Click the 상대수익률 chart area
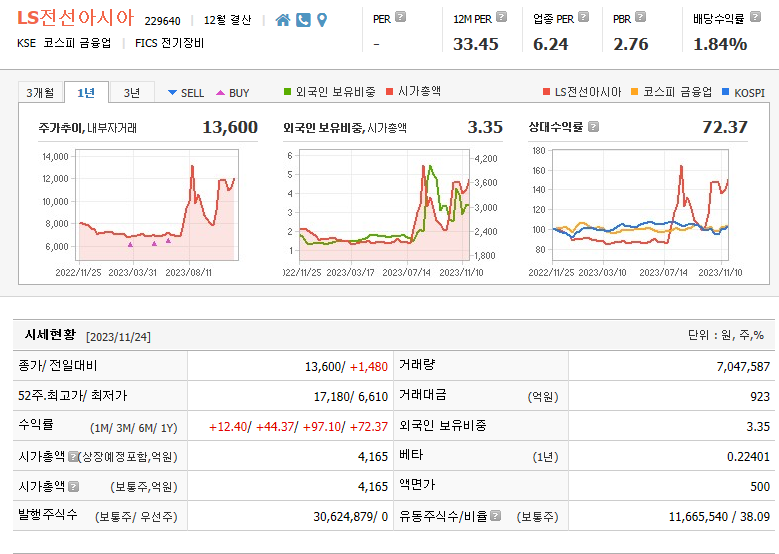The image size is (779, 554). coord(640,205)
